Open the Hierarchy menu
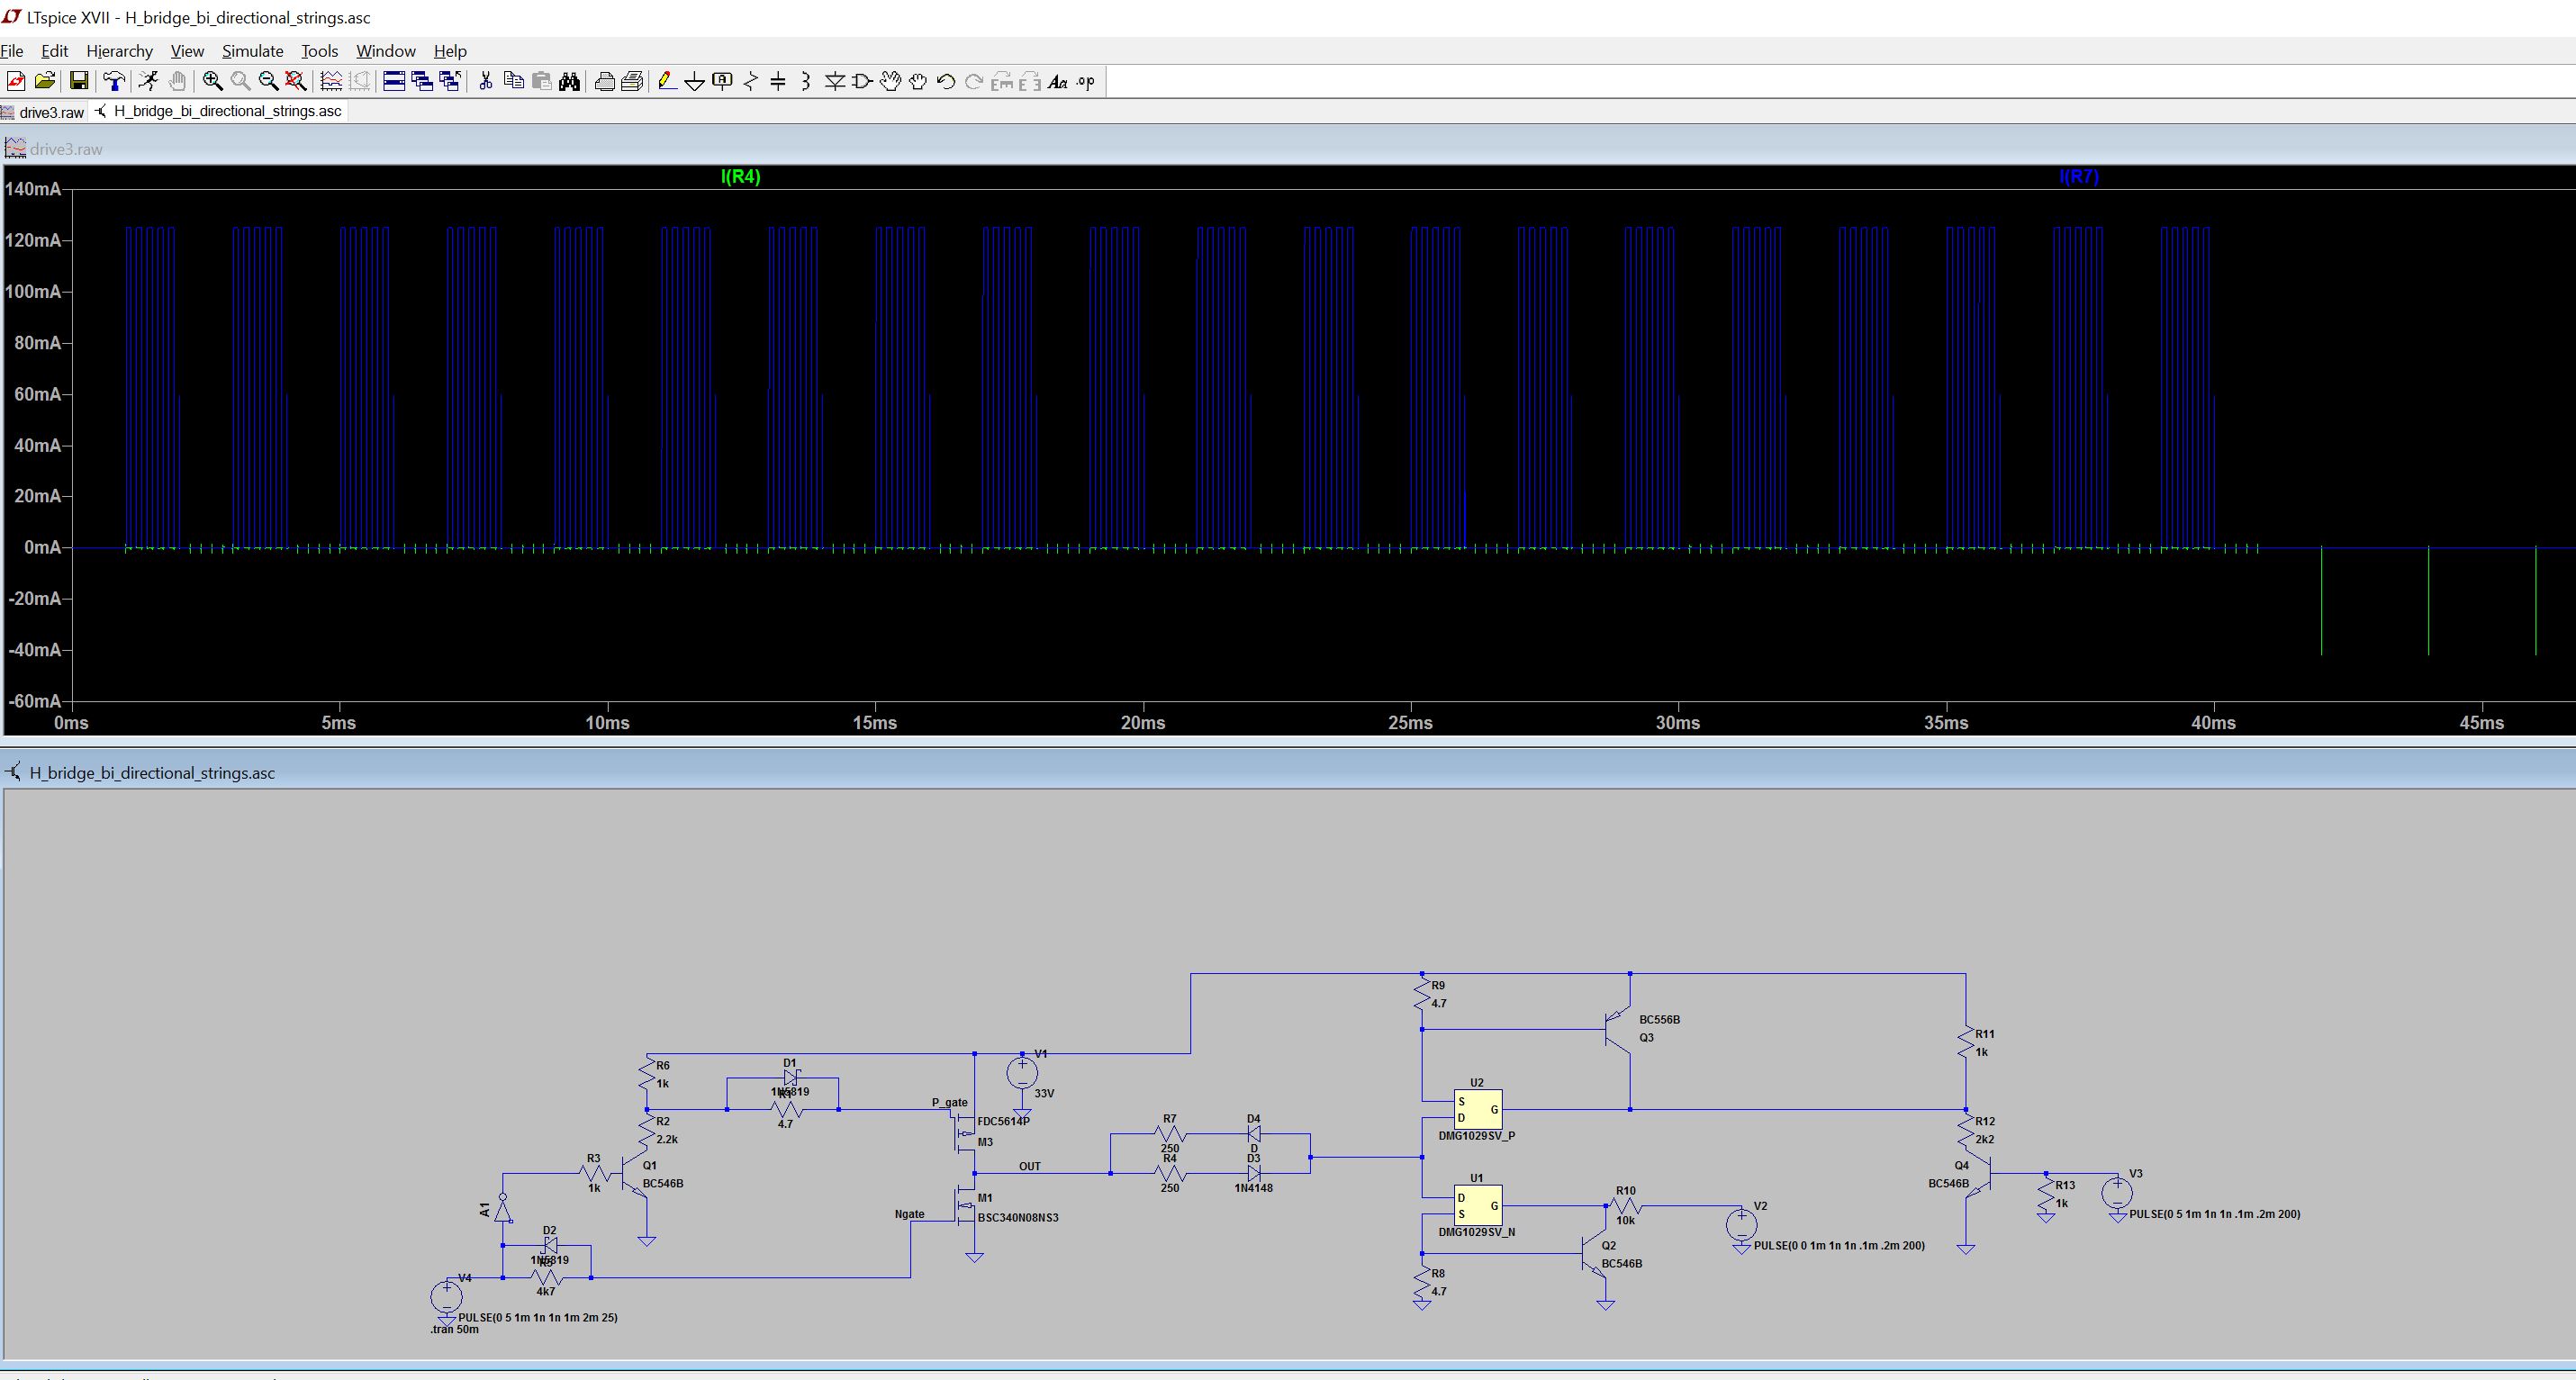The width and height of the screenshot is (2576, 1380). (x=120, y=51)
